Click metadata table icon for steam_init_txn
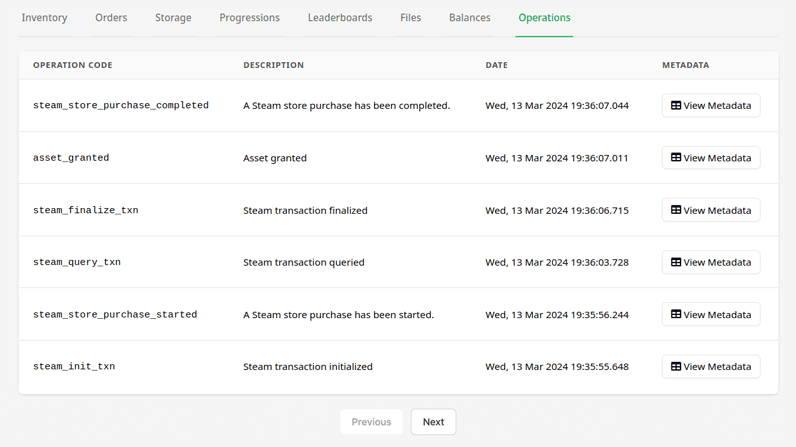Viewport: 796px width, 447px height. point(676,366)
